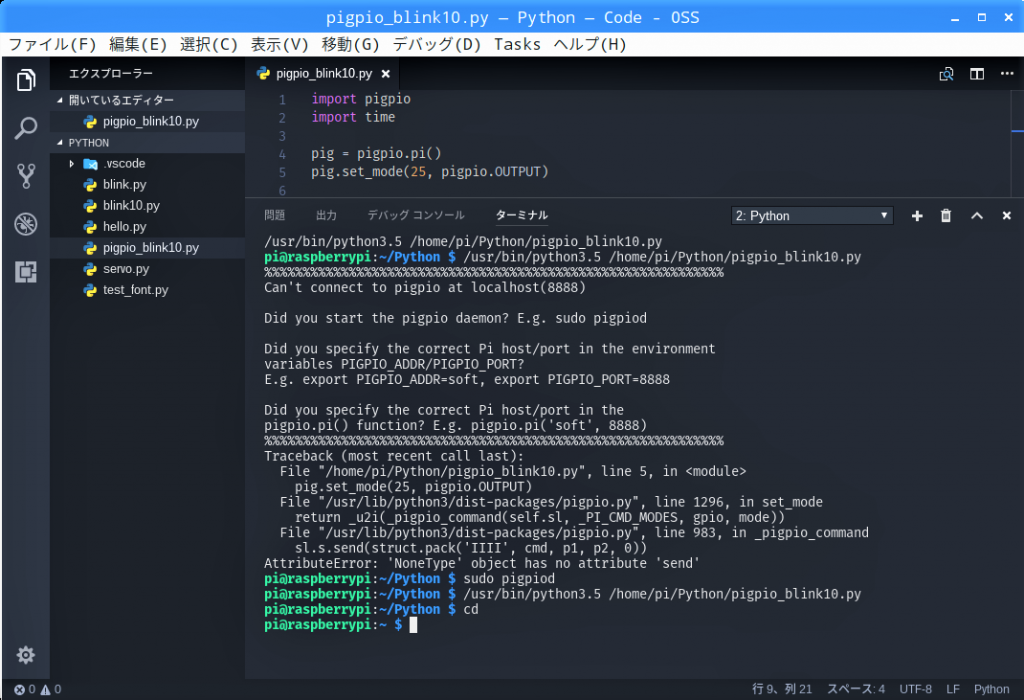Open the terminal selector dropdown '2: Python'
This screenshot has width=1024, height=700.
coord(812,216)
